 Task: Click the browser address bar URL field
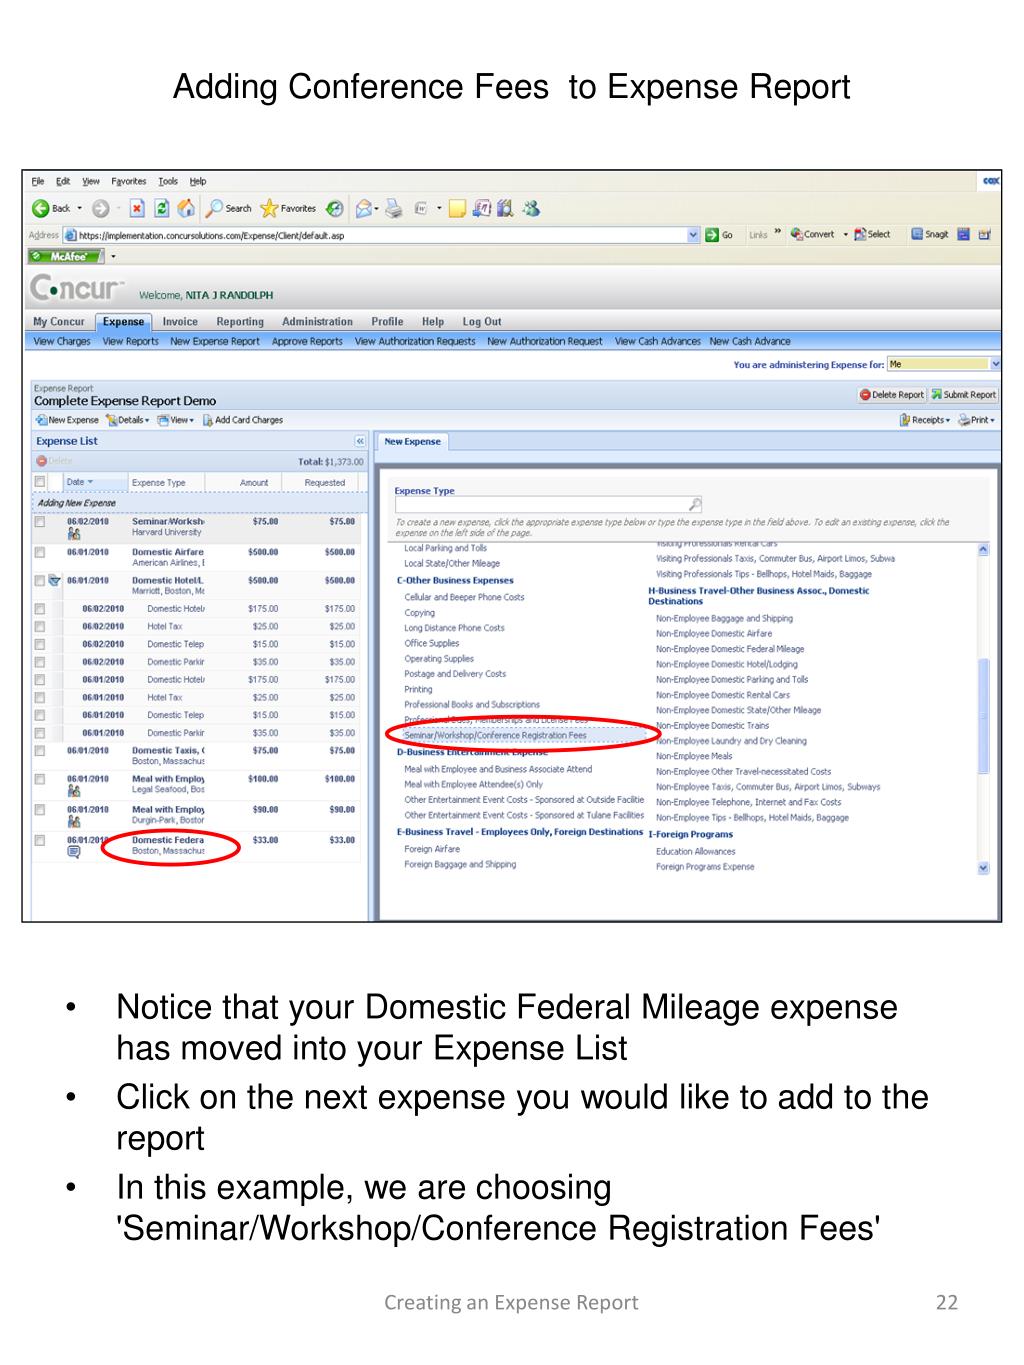383,235
